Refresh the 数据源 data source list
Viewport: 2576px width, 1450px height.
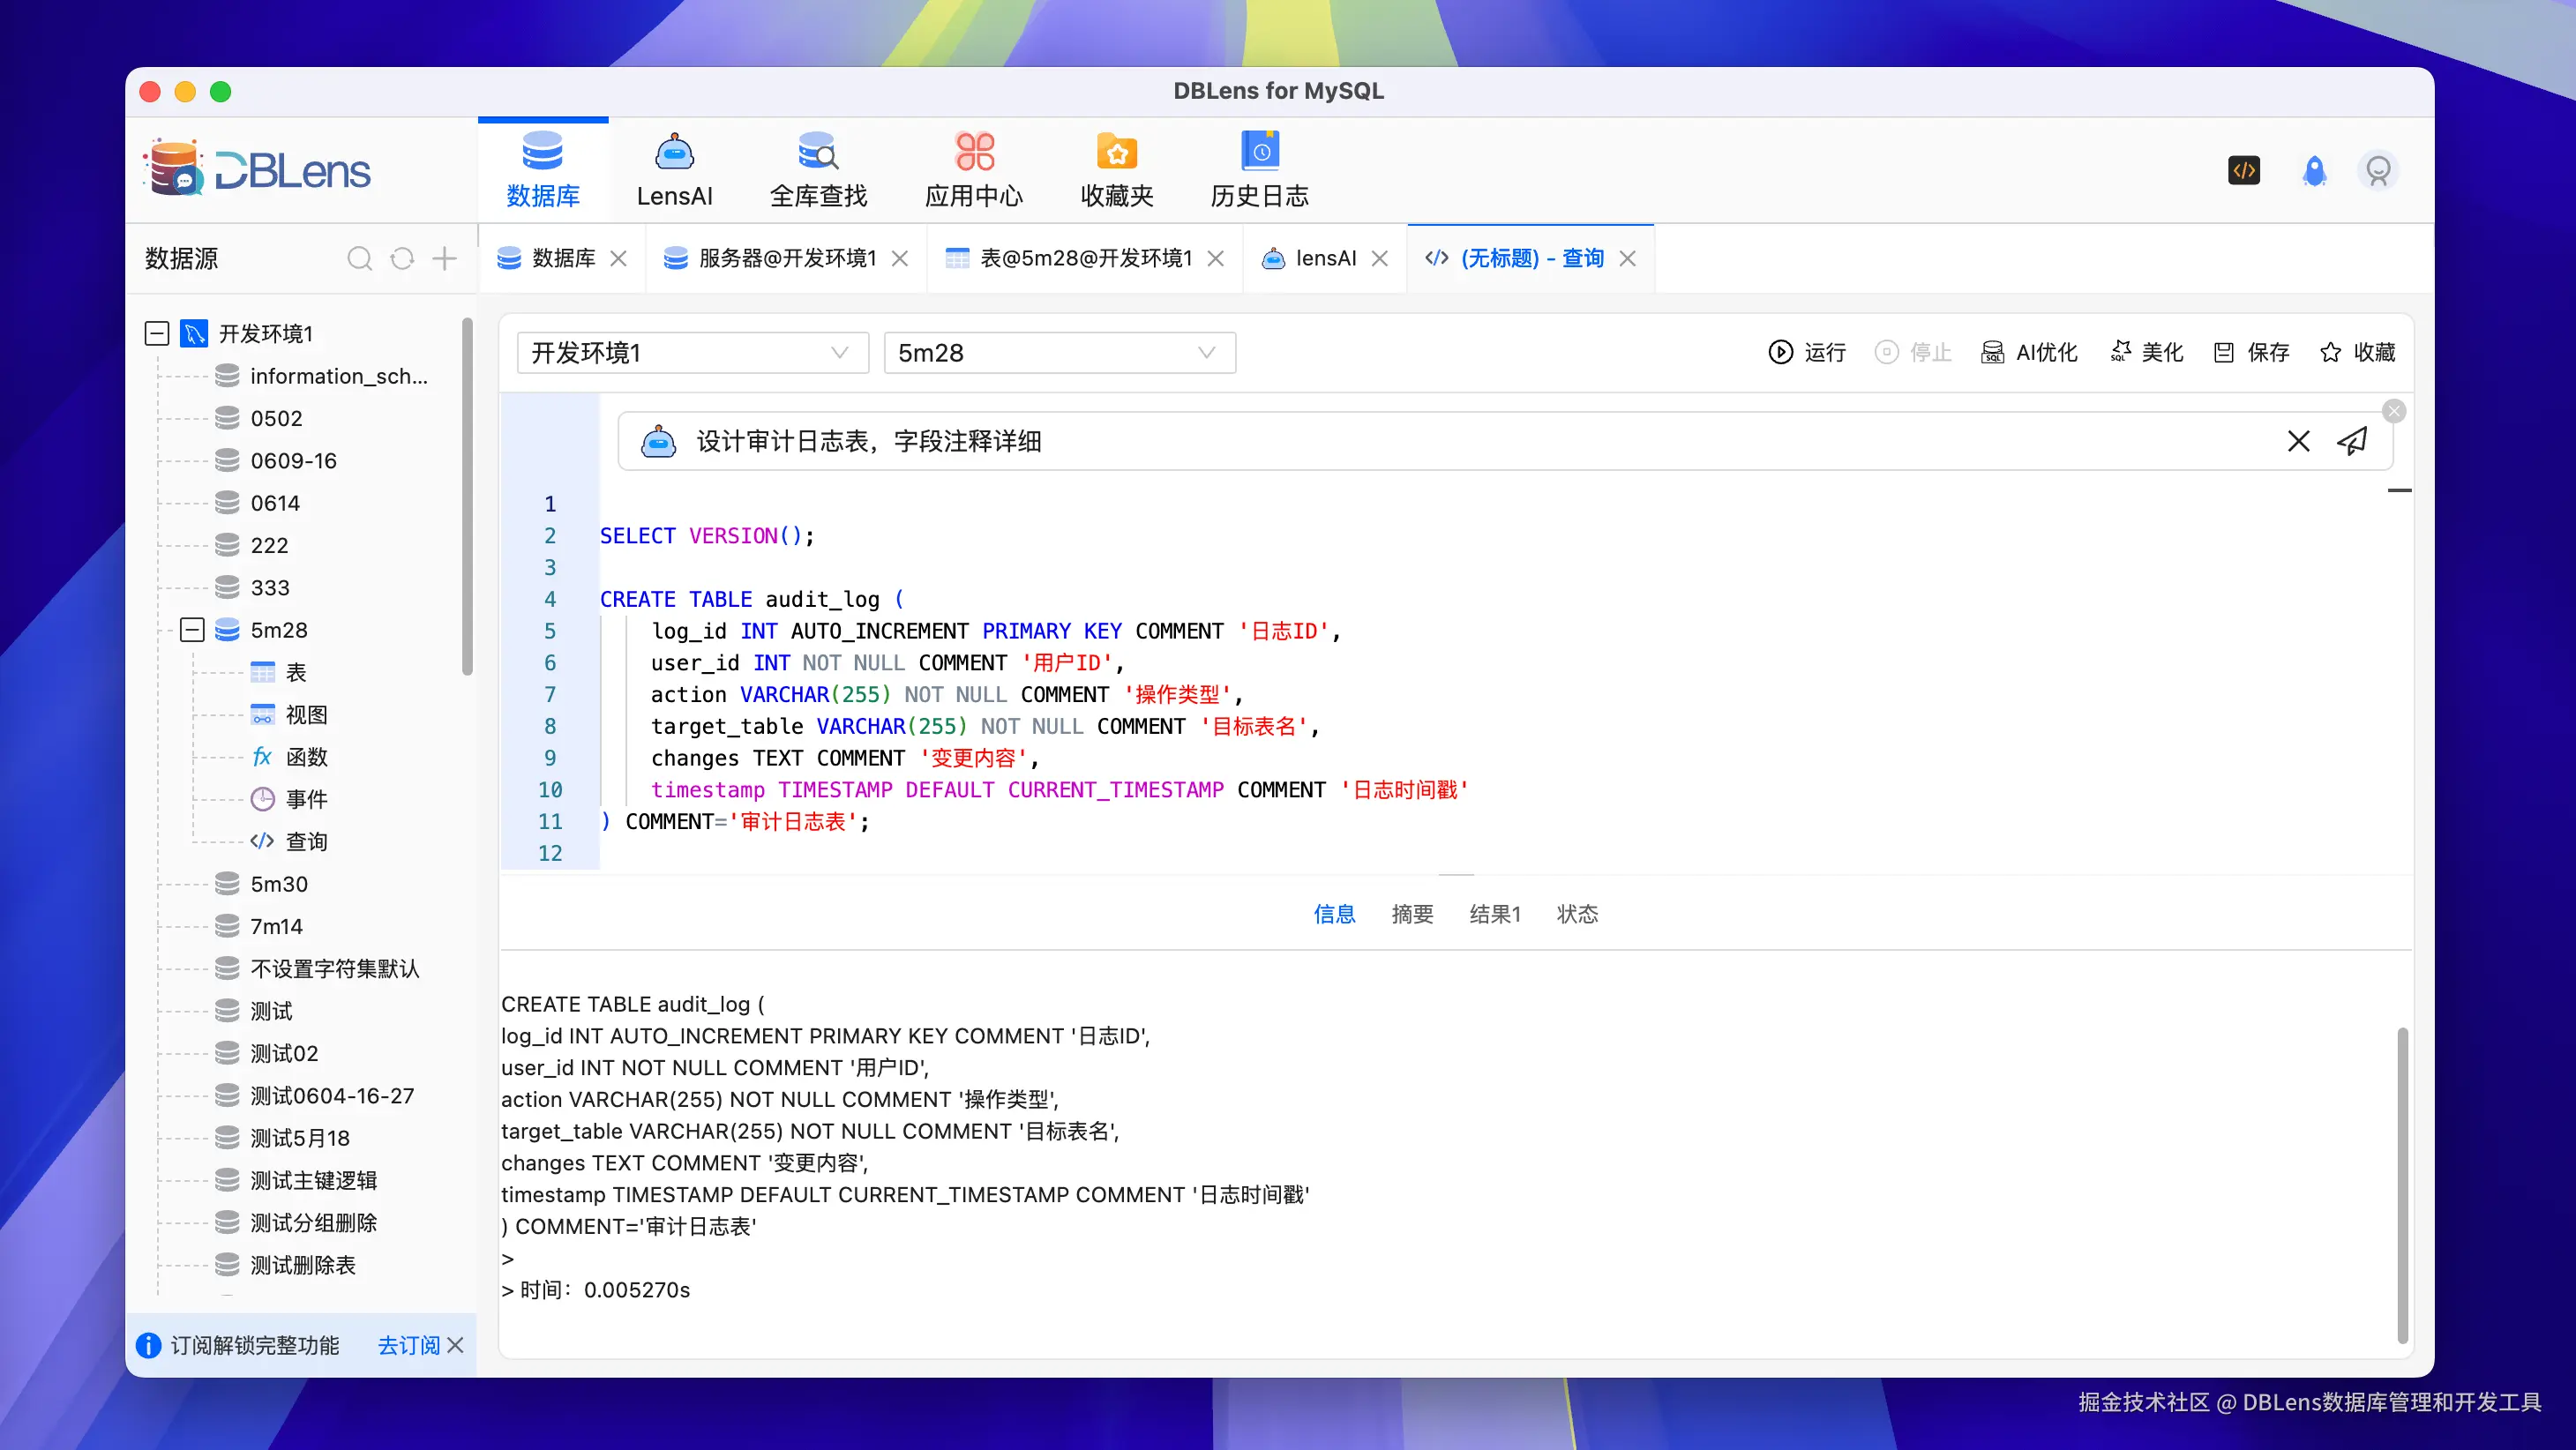pos(402,258)
